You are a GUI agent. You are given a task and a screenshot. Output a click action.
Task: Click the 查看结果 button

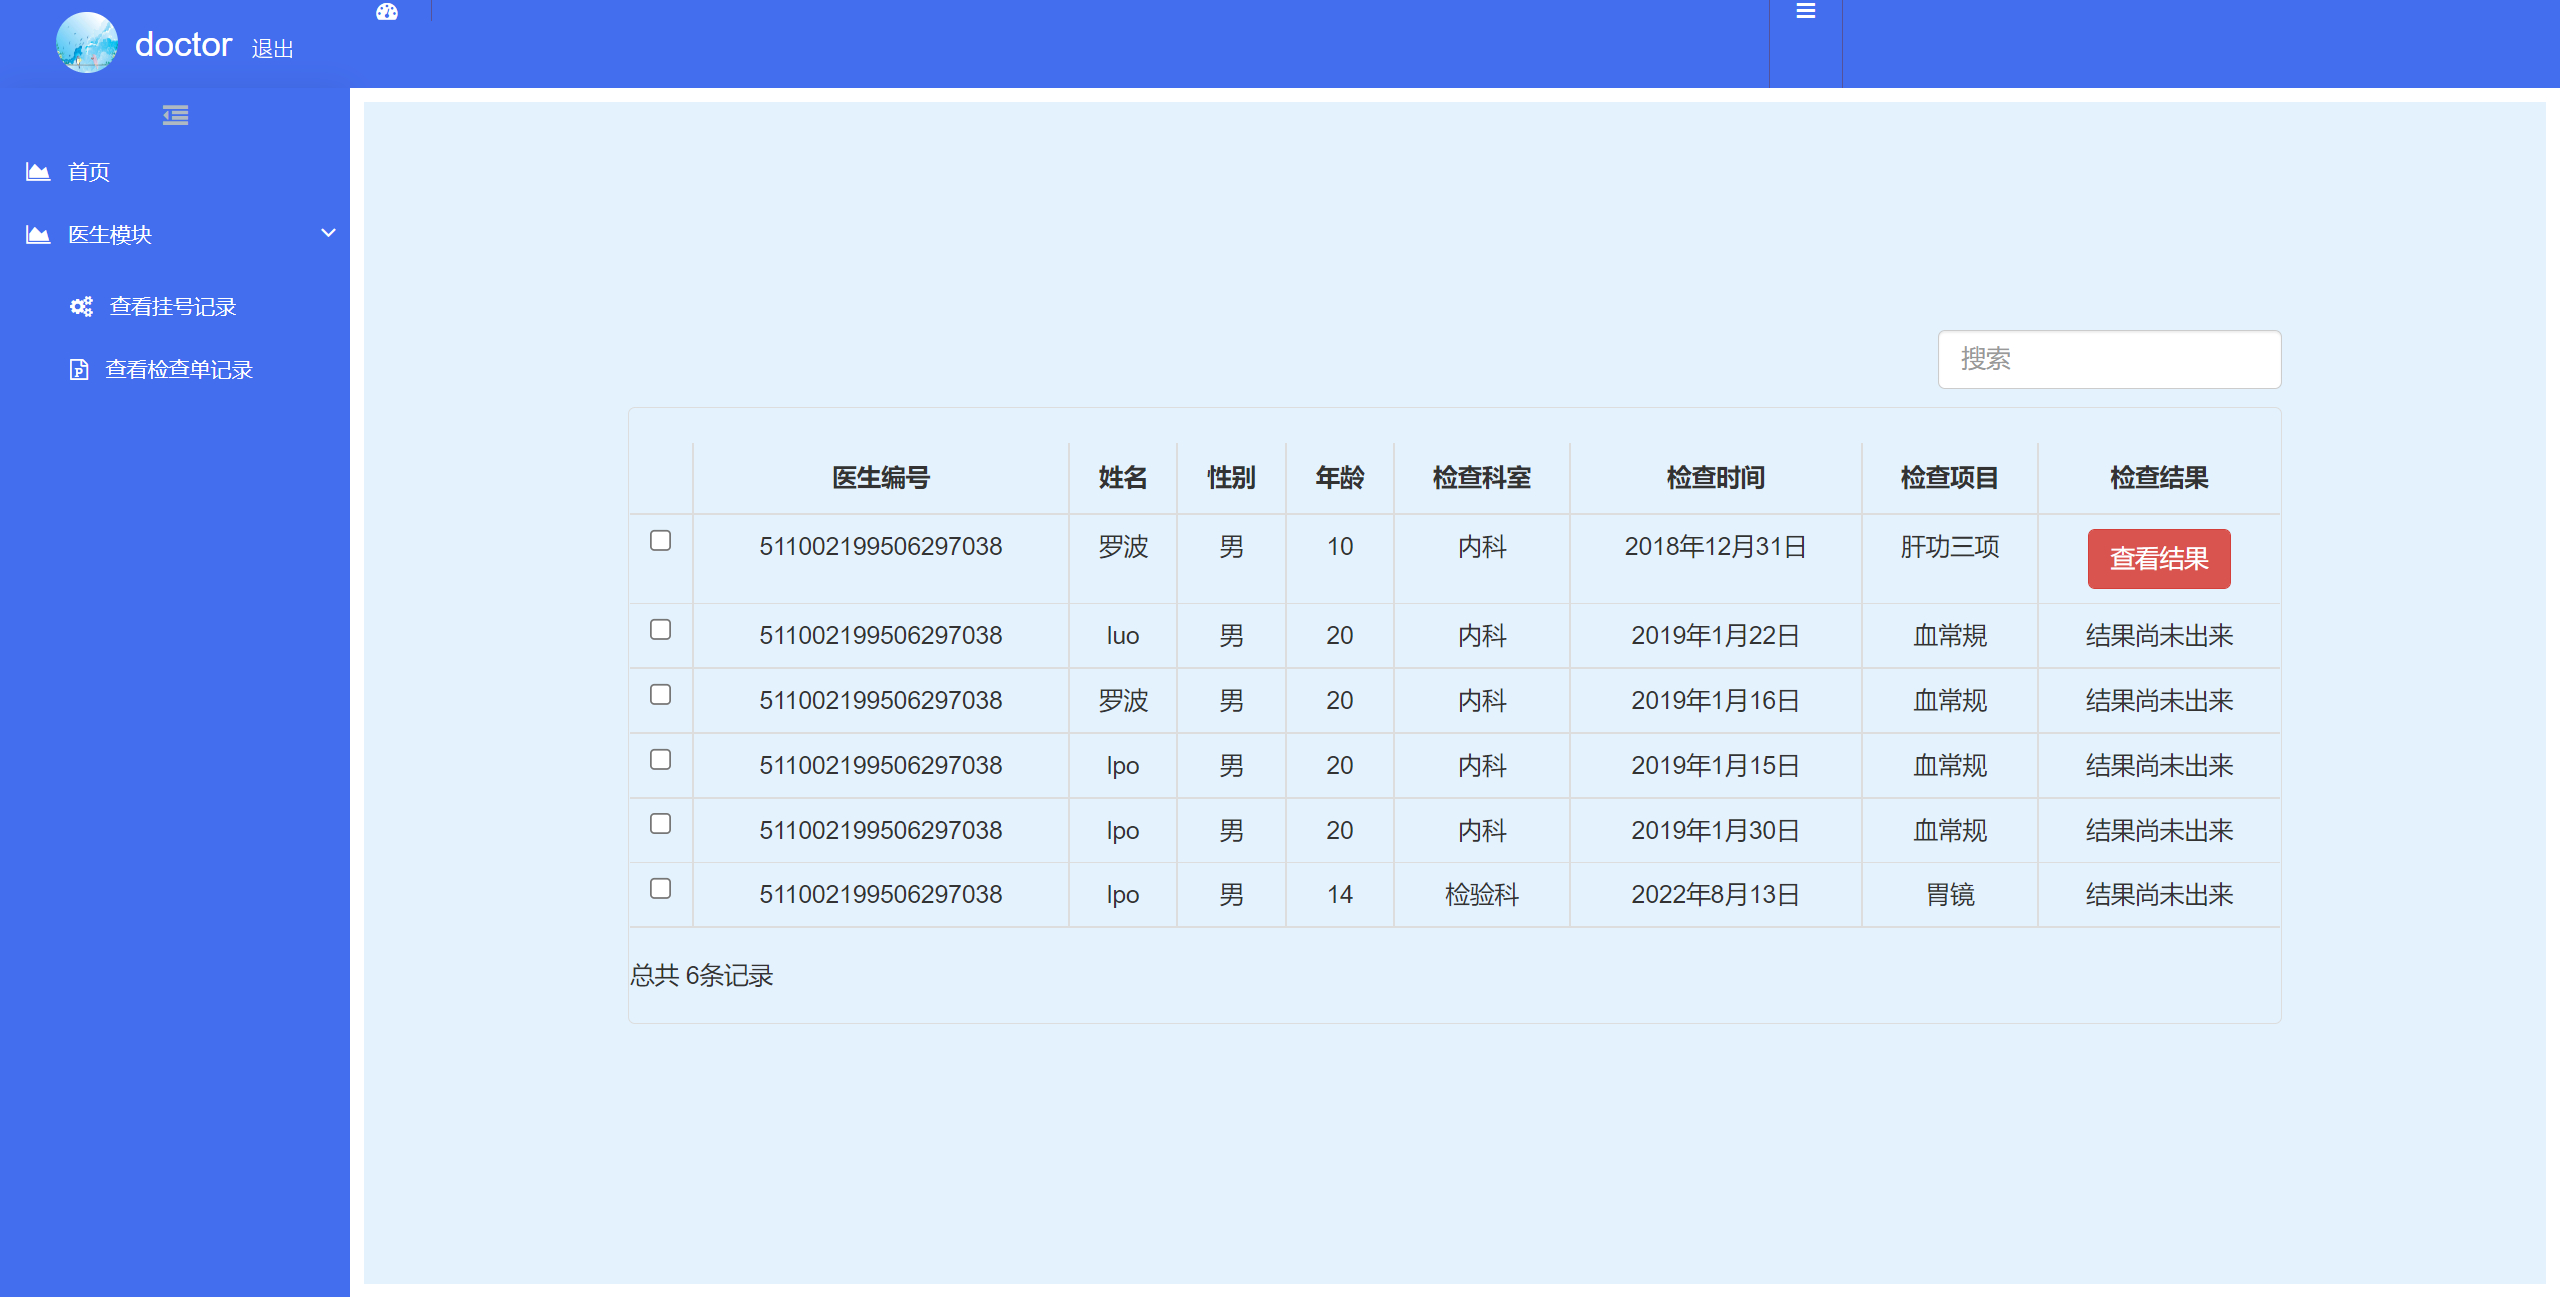2159,559
